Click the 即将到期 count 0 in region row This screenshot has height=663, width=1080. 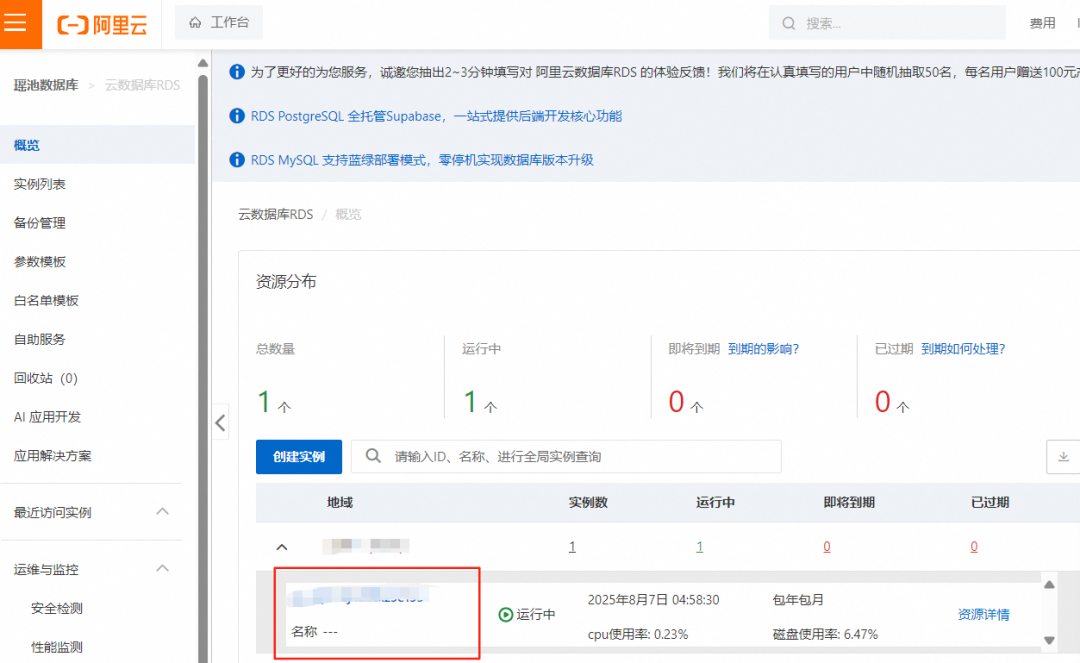pyautogui.click(x=827, y=547)
